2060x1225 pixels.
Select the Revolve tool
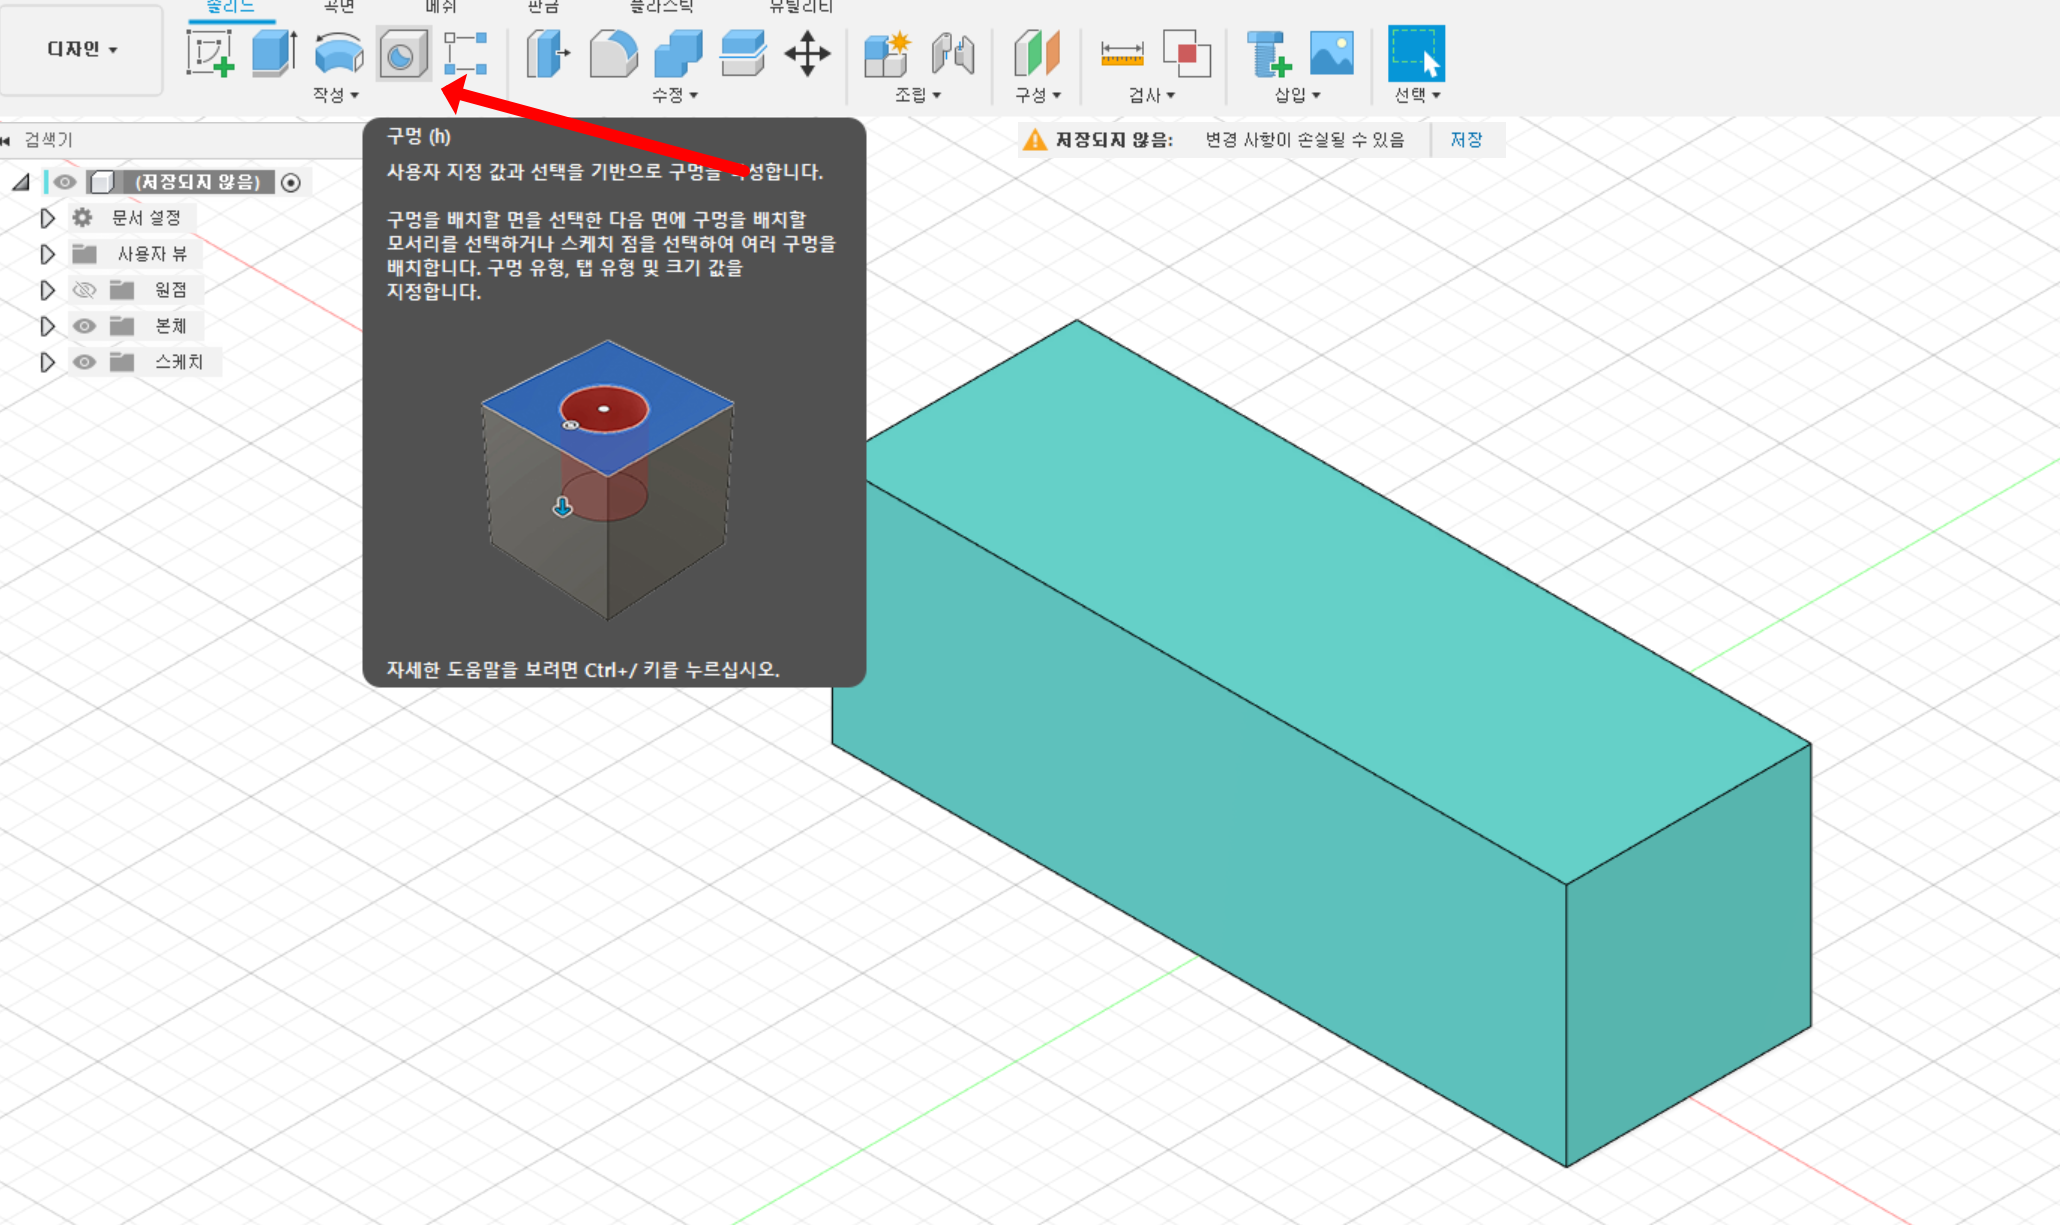pyautogui.click(x=338, y=53)
